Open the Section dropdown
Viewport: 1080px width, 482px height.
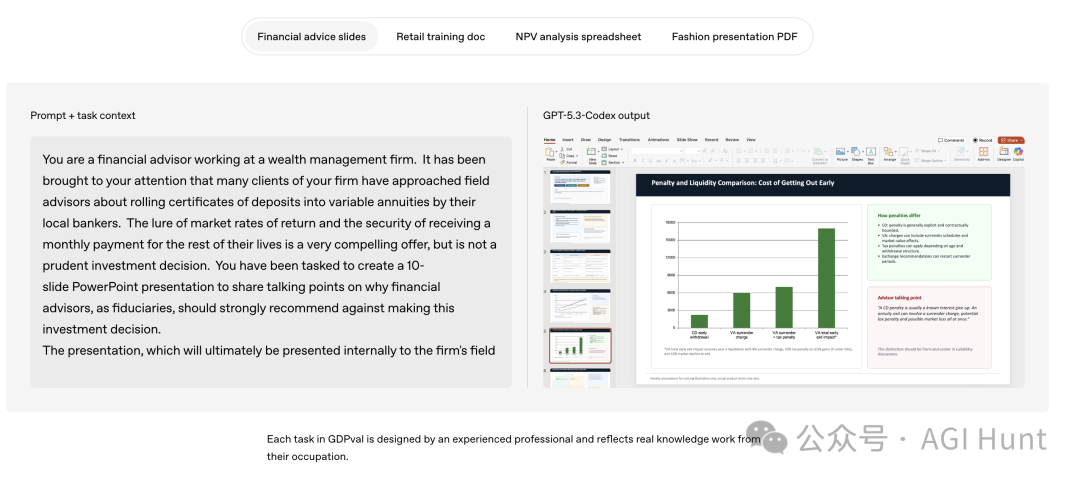click(x=613, y=163)
